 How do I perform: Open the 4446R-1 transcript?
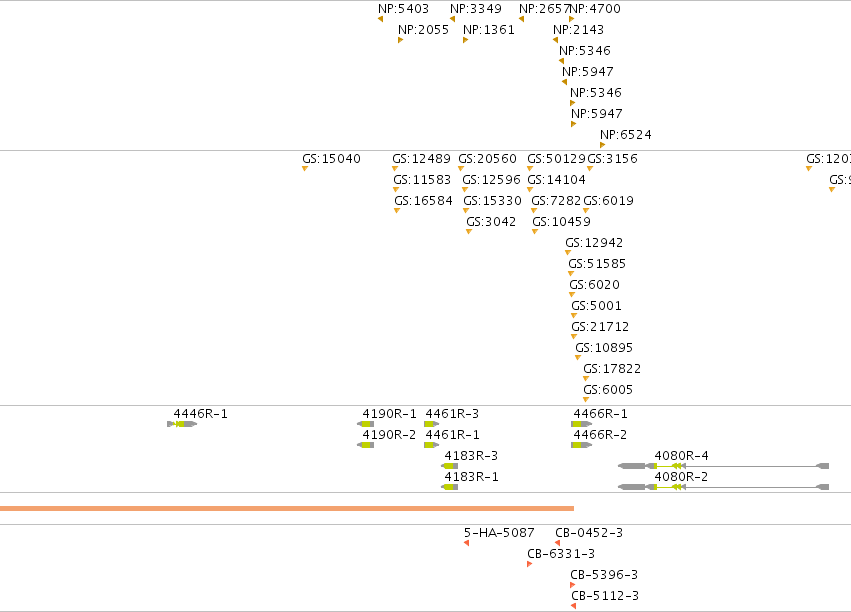click(x=182, y=424)
